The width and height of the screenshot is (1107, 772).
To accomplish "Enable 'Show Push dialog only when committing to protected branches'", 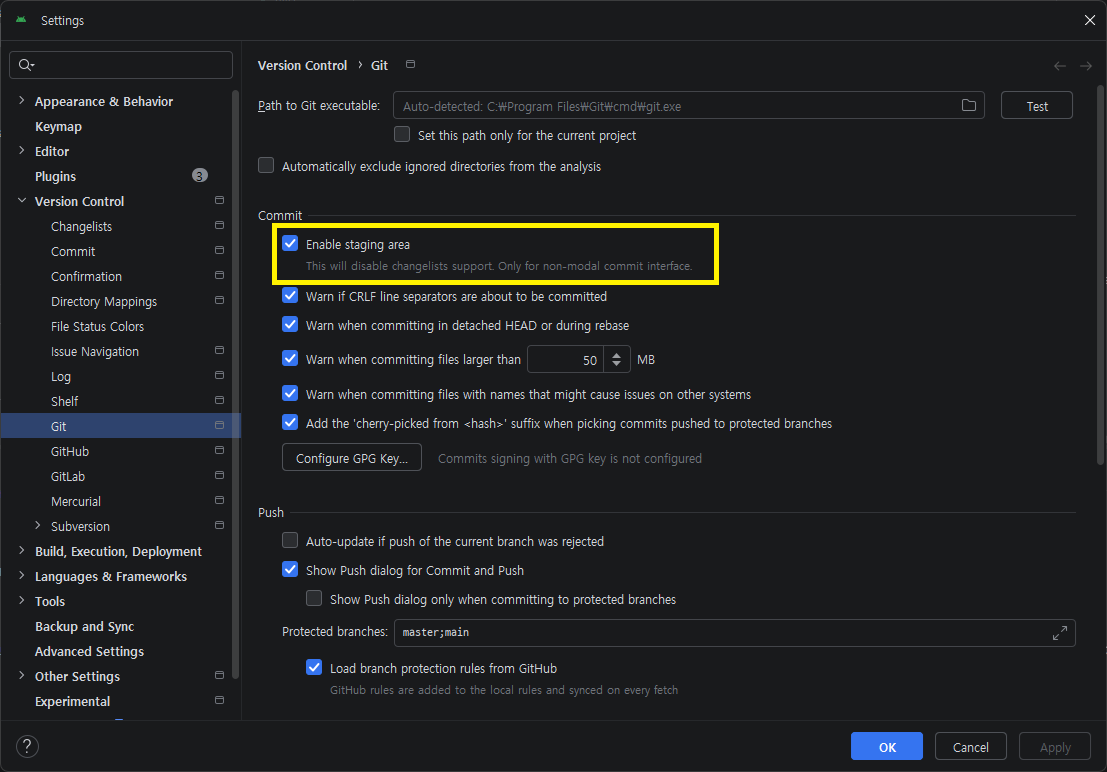I will coord(314,598).
